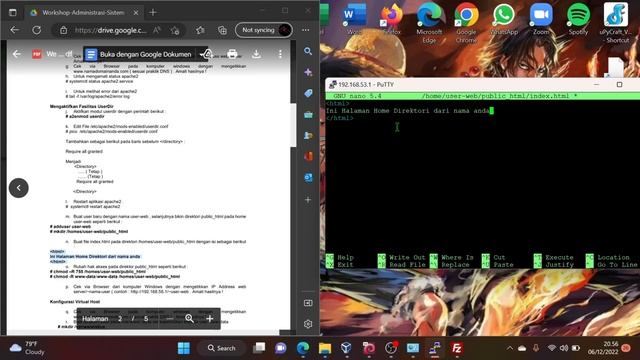
Task: Go back in Edge browser
Action: (15, 30)
